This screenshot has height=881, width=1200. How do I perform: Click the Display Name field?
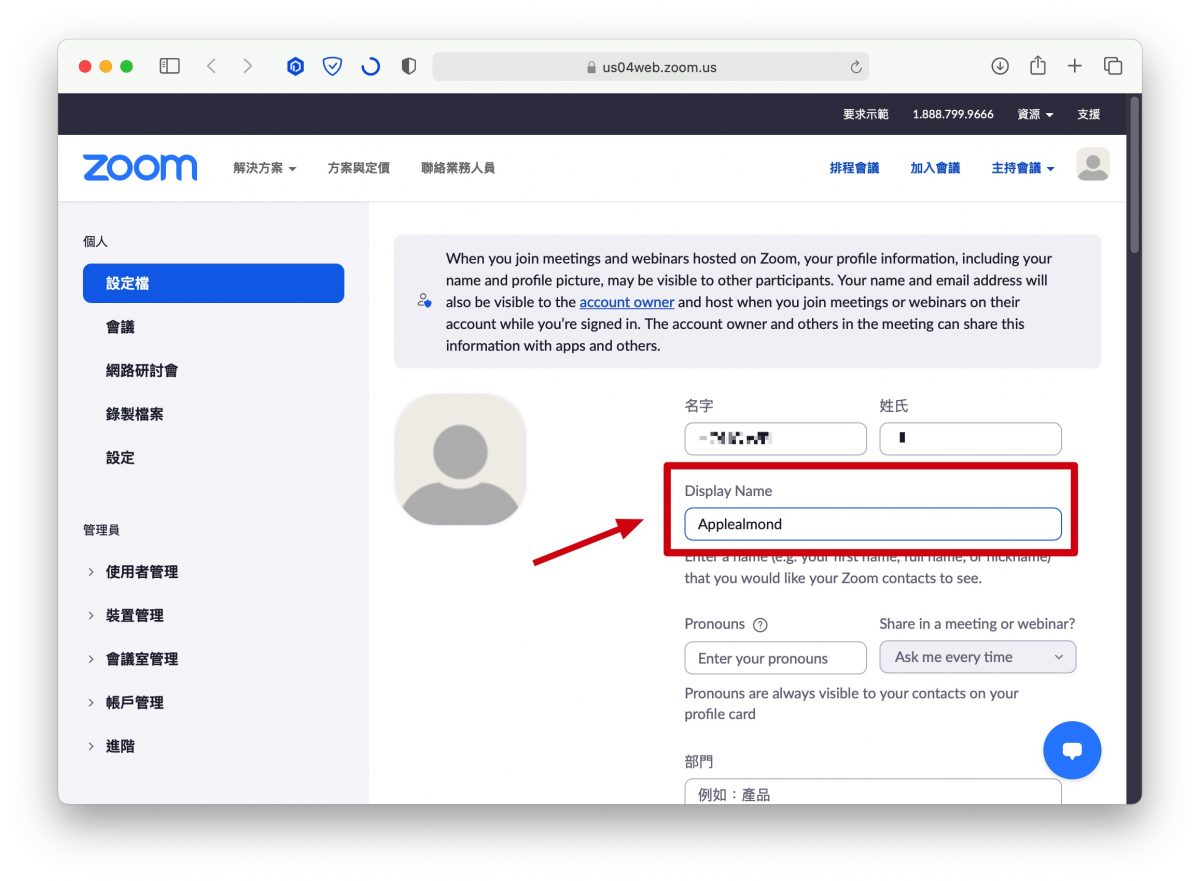pos(873,524)
